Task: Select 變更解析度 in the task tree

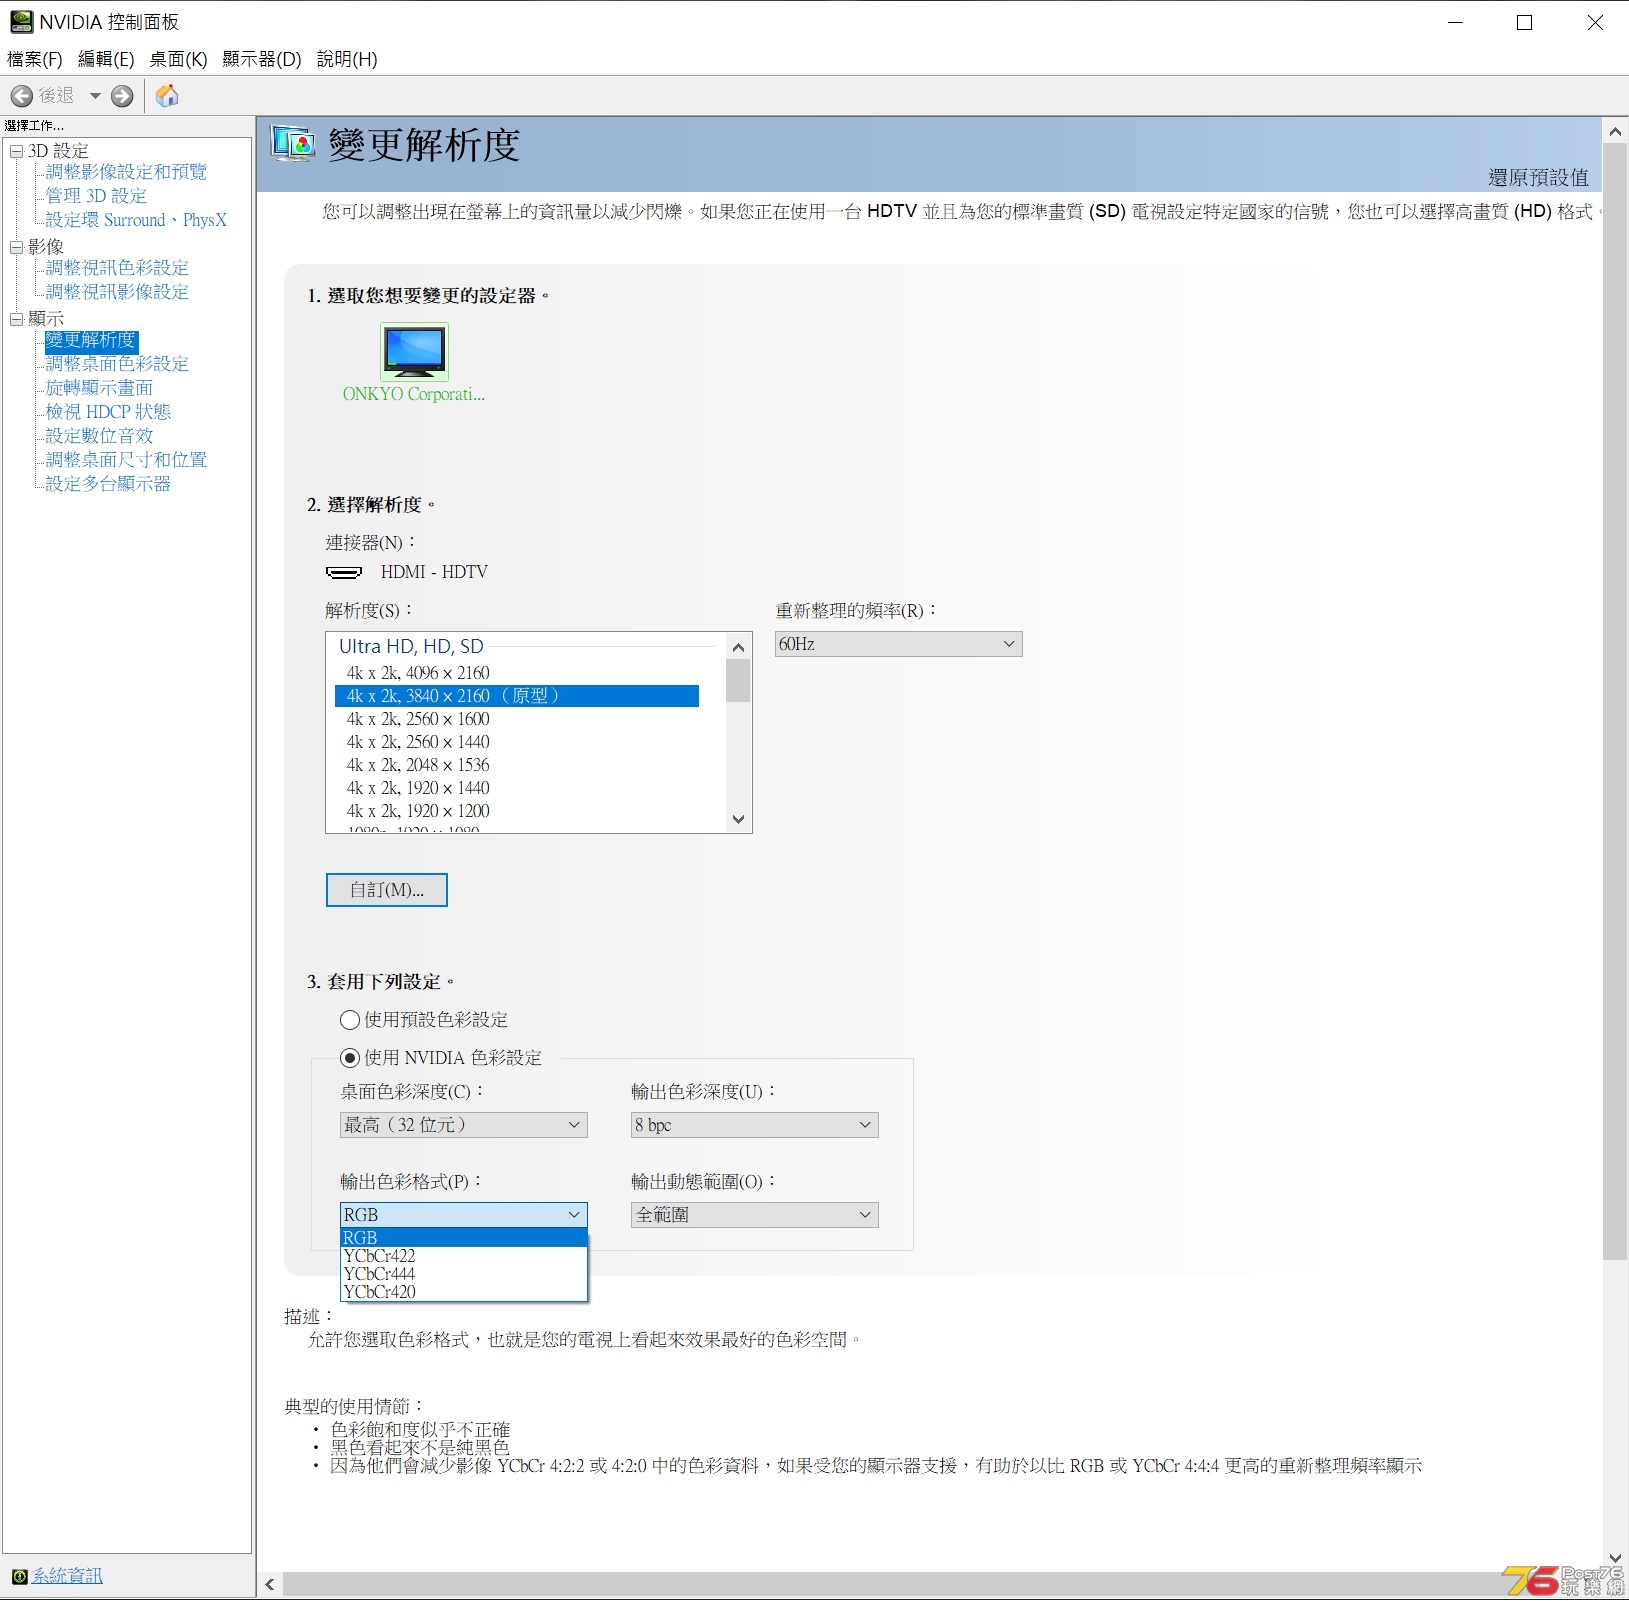Action: click(91, 341)
